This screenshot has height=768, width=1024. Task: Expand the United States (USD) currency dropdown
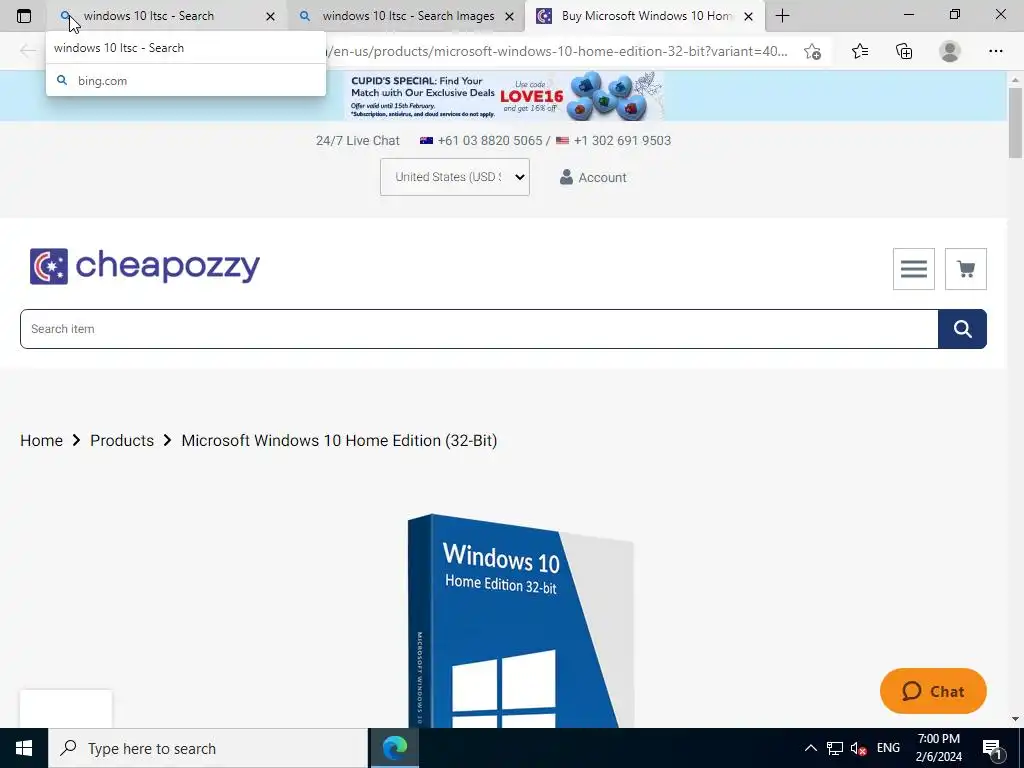coord(455,177)
